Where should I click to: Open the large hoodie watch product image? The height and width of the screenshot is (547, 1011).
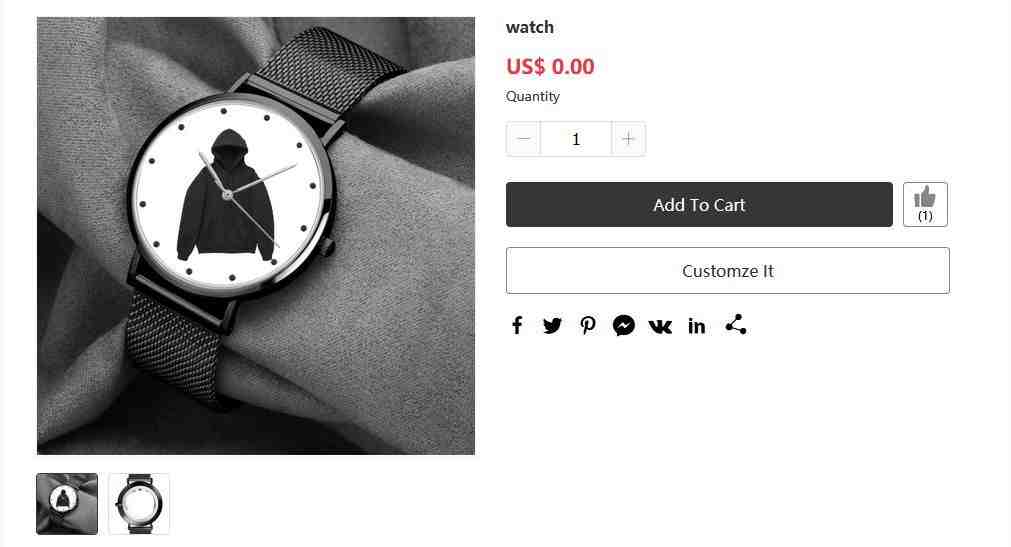point(256,236)
